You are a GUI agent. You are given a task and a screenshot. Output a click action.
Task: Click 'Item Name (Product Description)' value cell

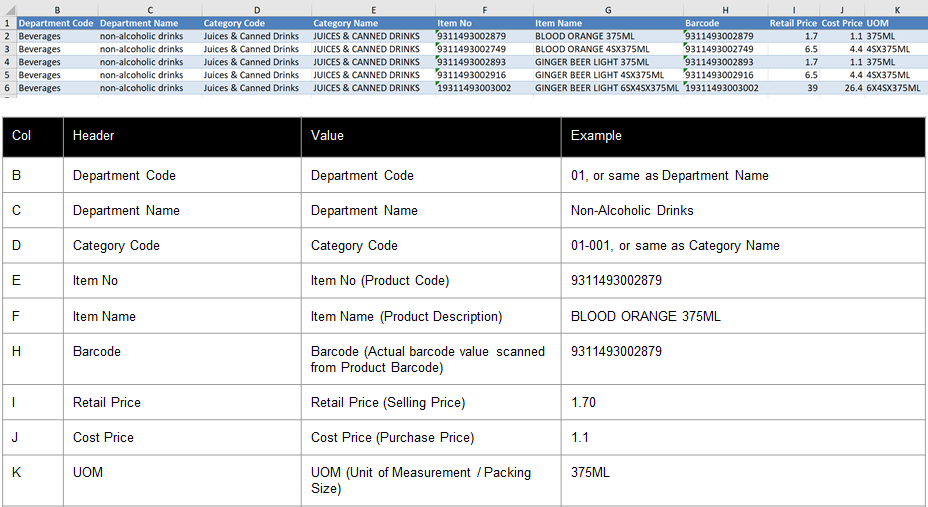(431, 316)
